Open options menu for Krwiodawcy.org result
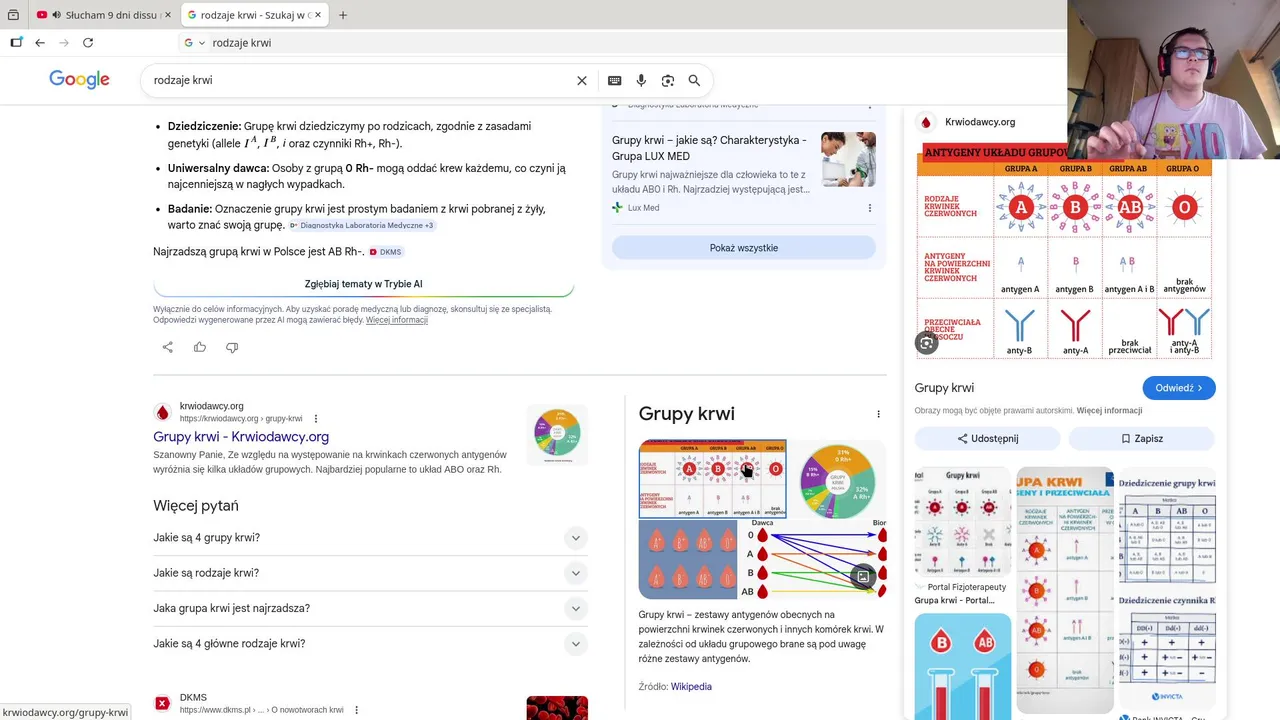 coord(316,419)
